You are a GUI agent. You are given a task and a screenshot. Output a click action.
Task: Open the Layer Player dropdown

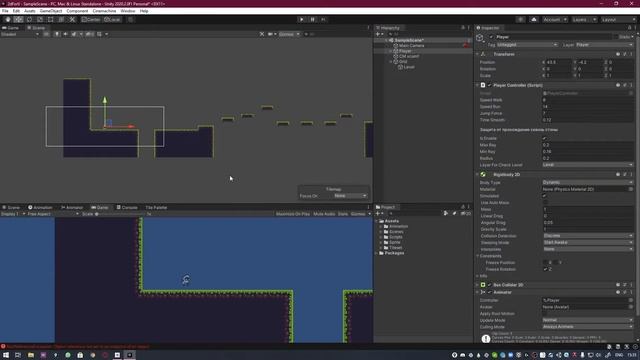(604, 45)
